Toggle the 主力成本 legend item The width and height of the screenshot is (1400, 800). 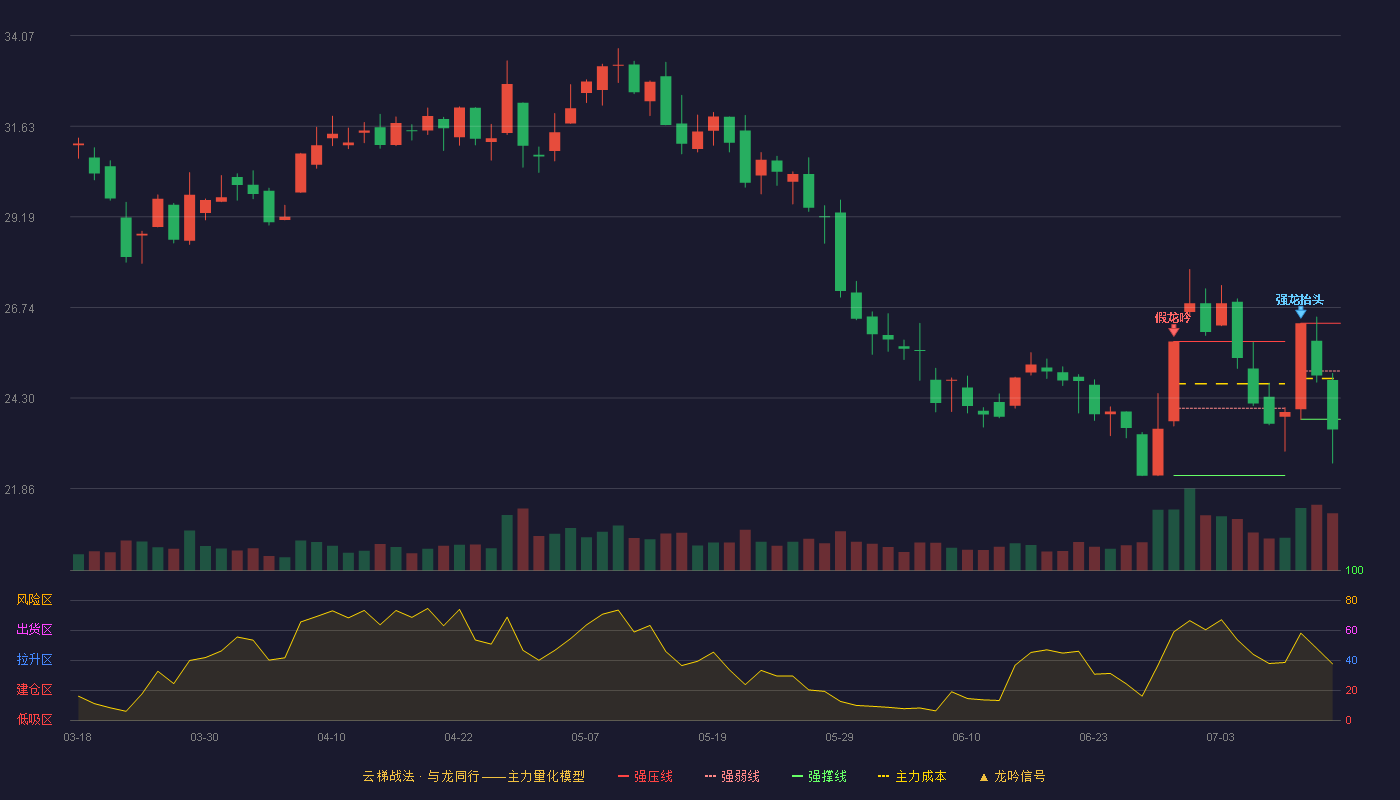pos(911,776)
